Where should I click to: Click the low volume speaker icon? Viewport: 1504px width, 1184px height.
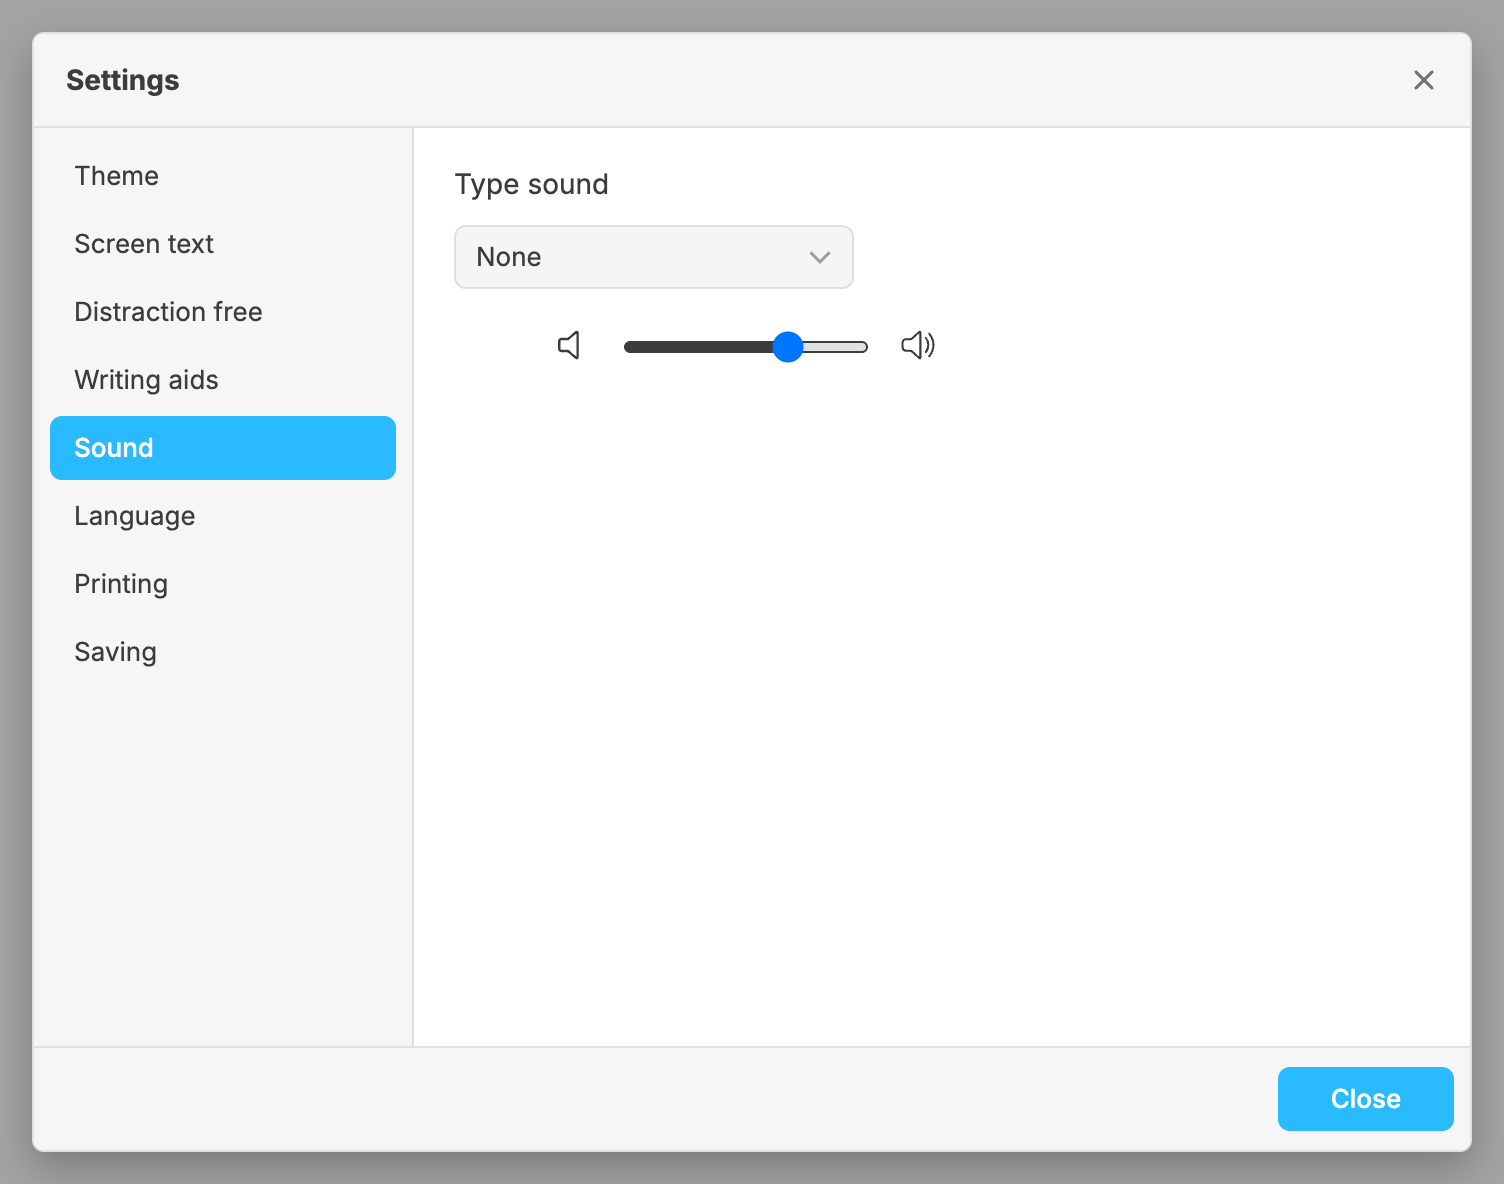point(569,346)
